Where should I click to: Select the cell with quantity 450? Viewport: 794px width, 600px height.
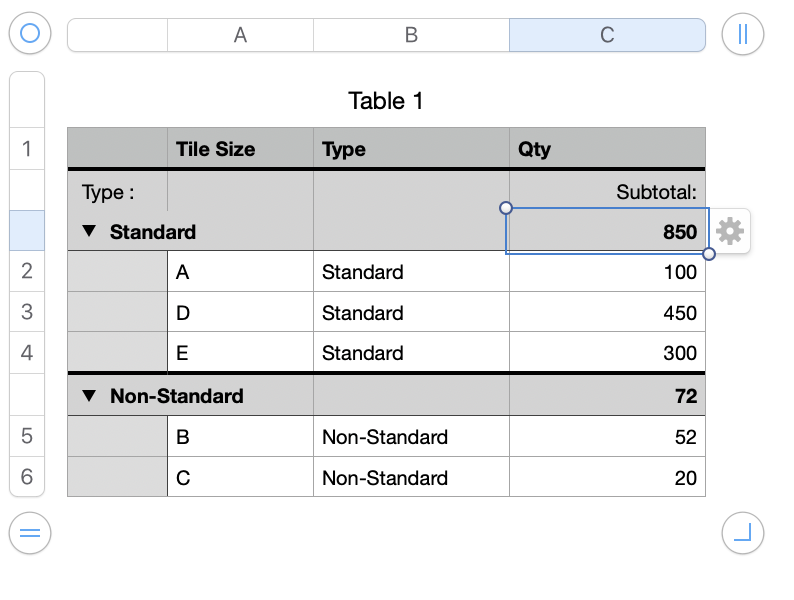click(607, 313)
